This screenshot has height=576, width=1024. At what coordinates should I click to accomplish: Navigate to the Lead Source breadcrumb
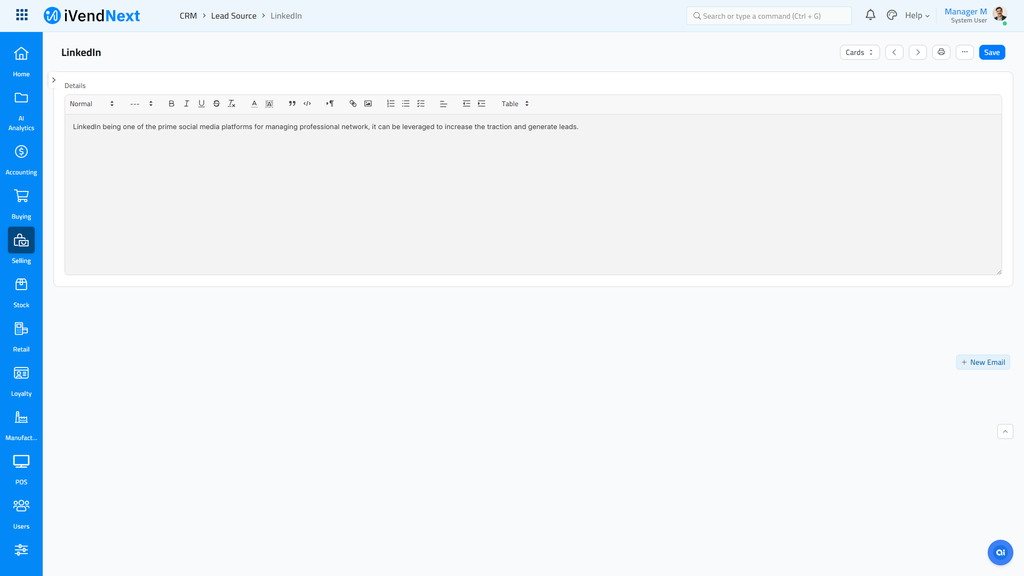[233, 16]
